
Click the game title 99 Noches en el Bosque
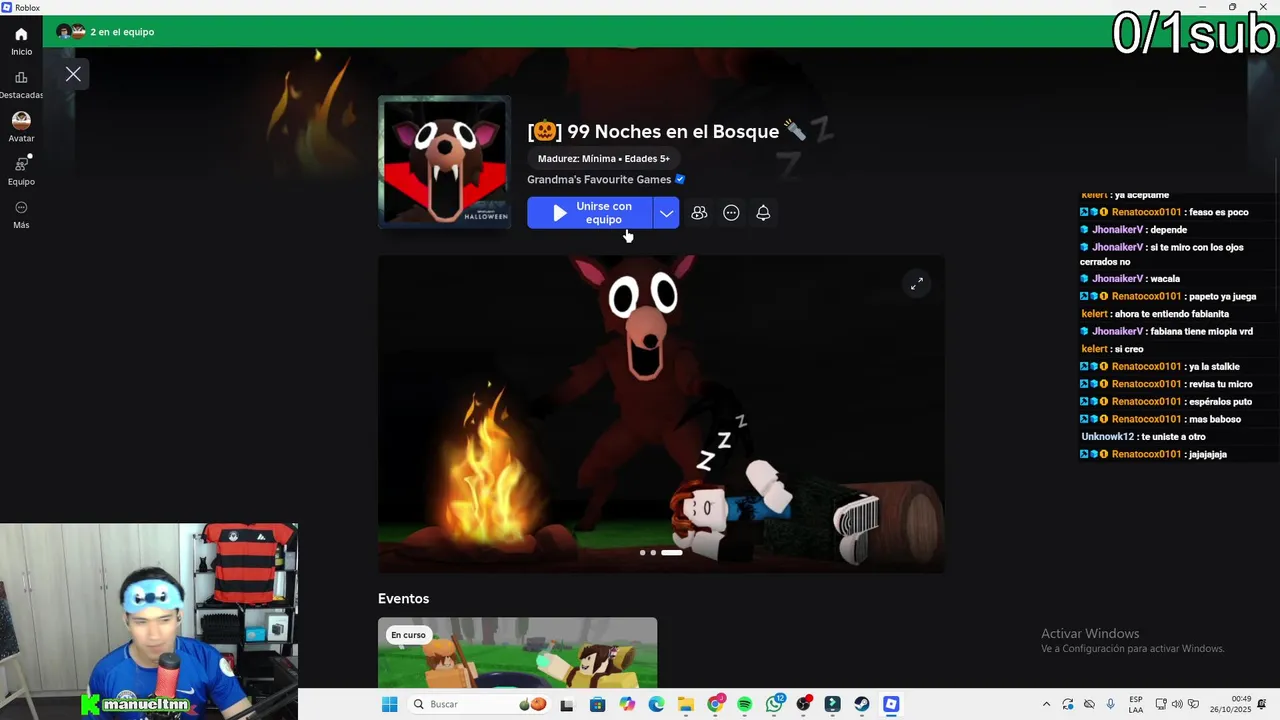(x=666, y=132)
